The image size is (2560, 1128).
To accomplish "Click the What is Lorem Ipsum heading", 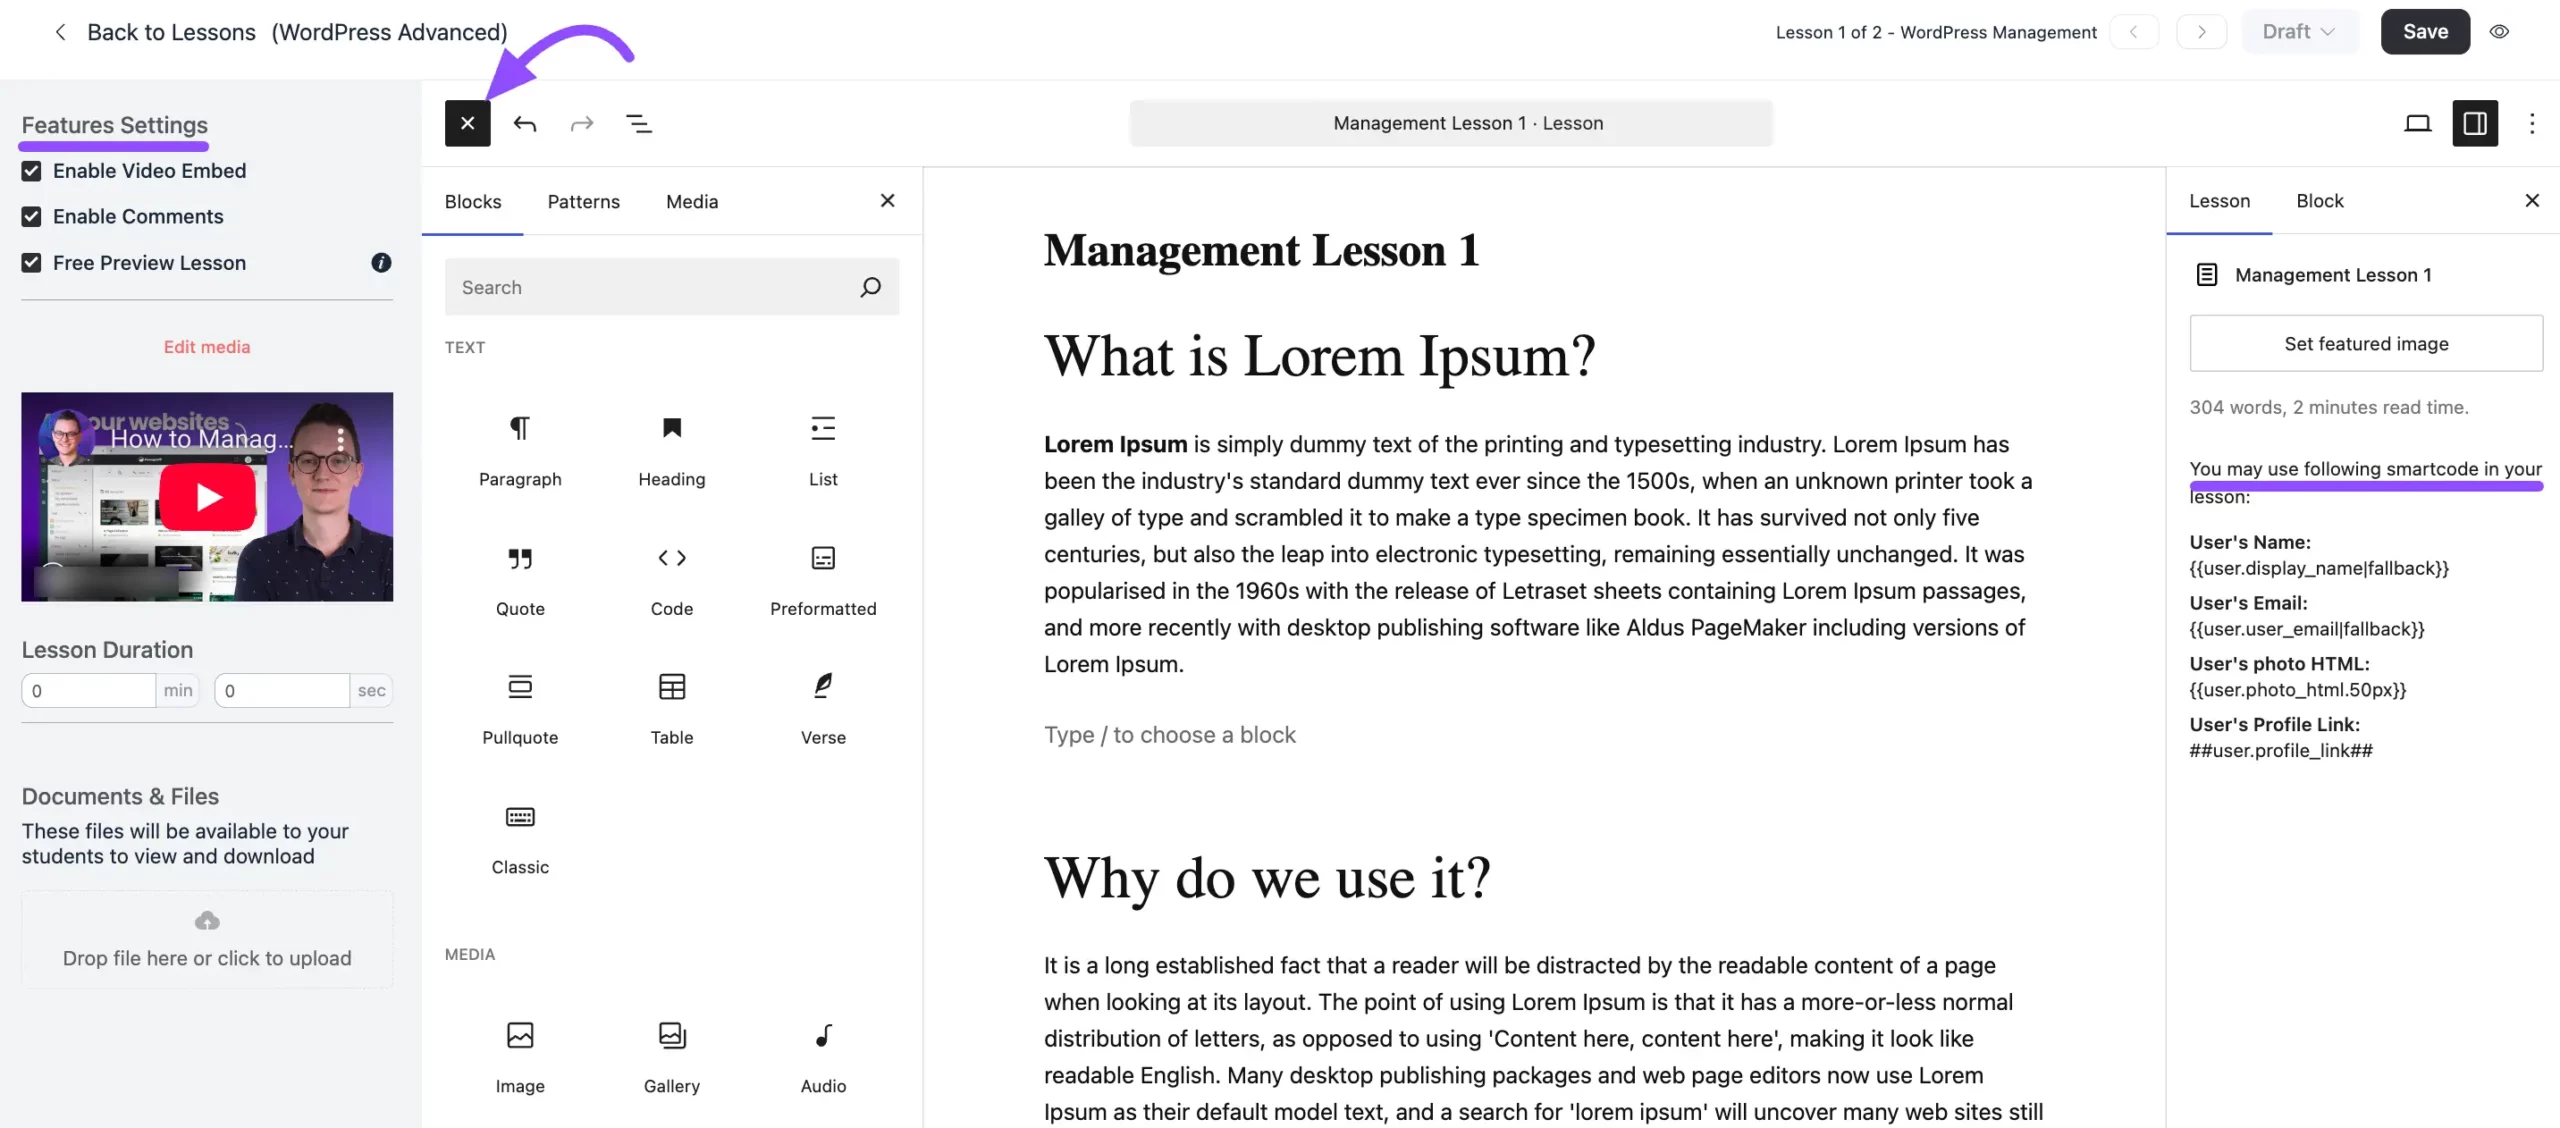I will (x=1319, y=356).
